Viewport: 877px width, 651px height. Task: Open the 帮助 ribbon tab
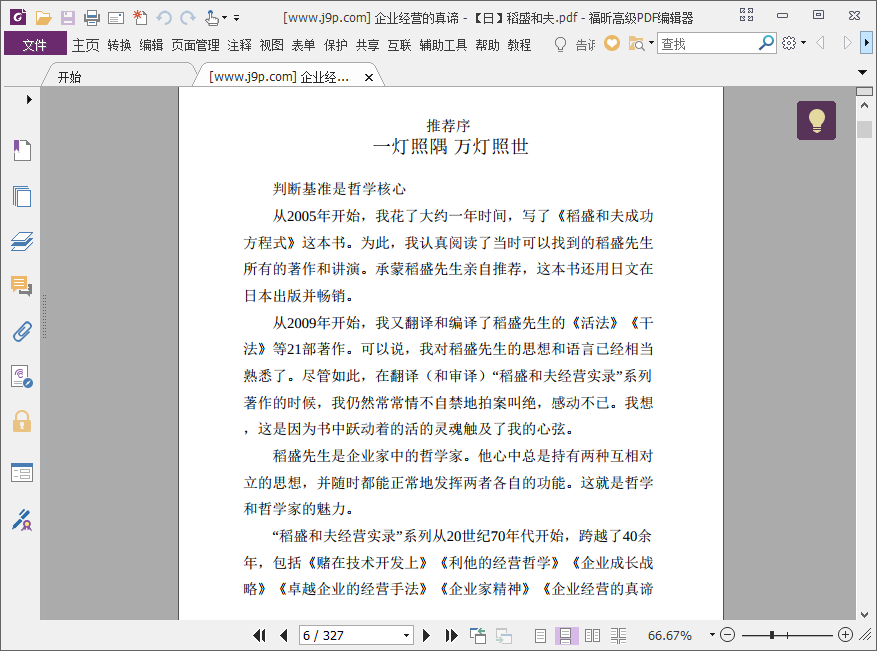(x=487, y=45)
